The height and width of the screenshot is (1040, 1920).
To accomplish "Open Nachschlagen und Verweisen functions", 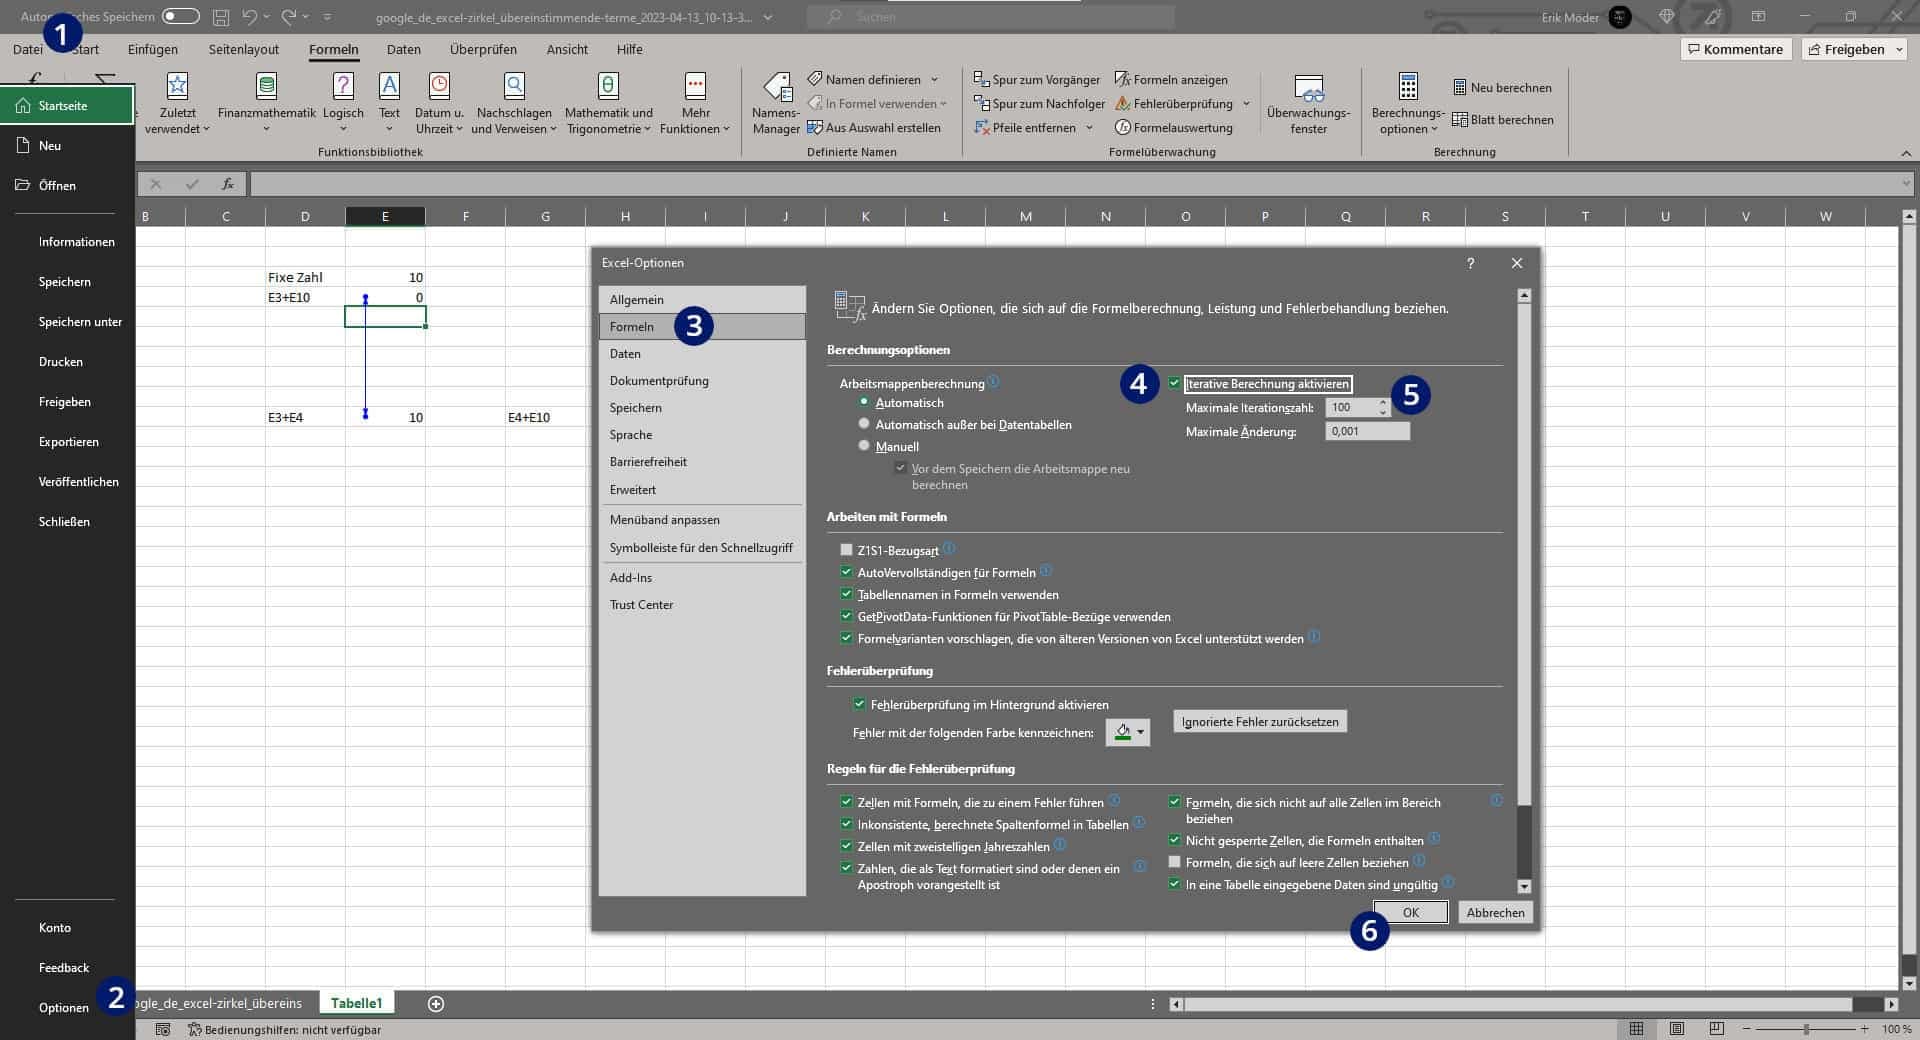I will point(514,104).
